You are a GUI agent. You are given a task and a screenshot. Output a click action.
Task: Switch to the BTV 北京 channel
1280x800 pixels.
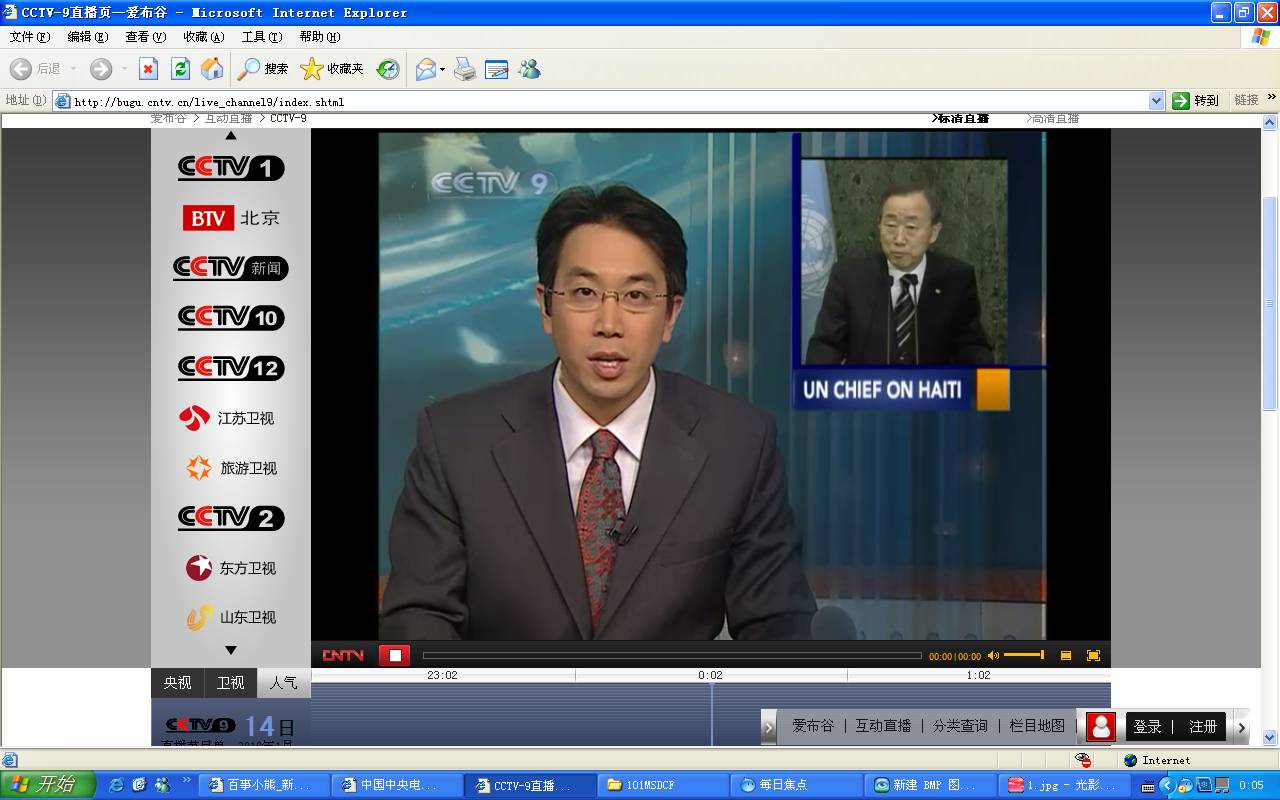click(231, 218)
